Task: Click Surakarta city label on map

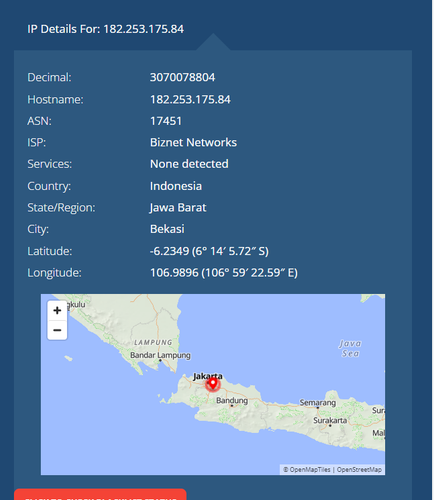Action: (x=330, y=420)
